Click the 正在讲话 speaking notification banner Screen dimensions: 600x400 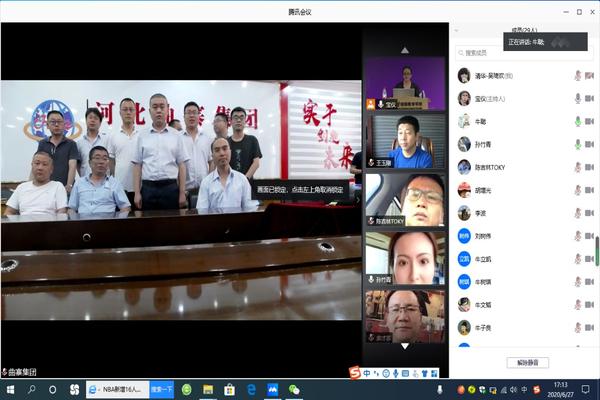click(545, 42)
